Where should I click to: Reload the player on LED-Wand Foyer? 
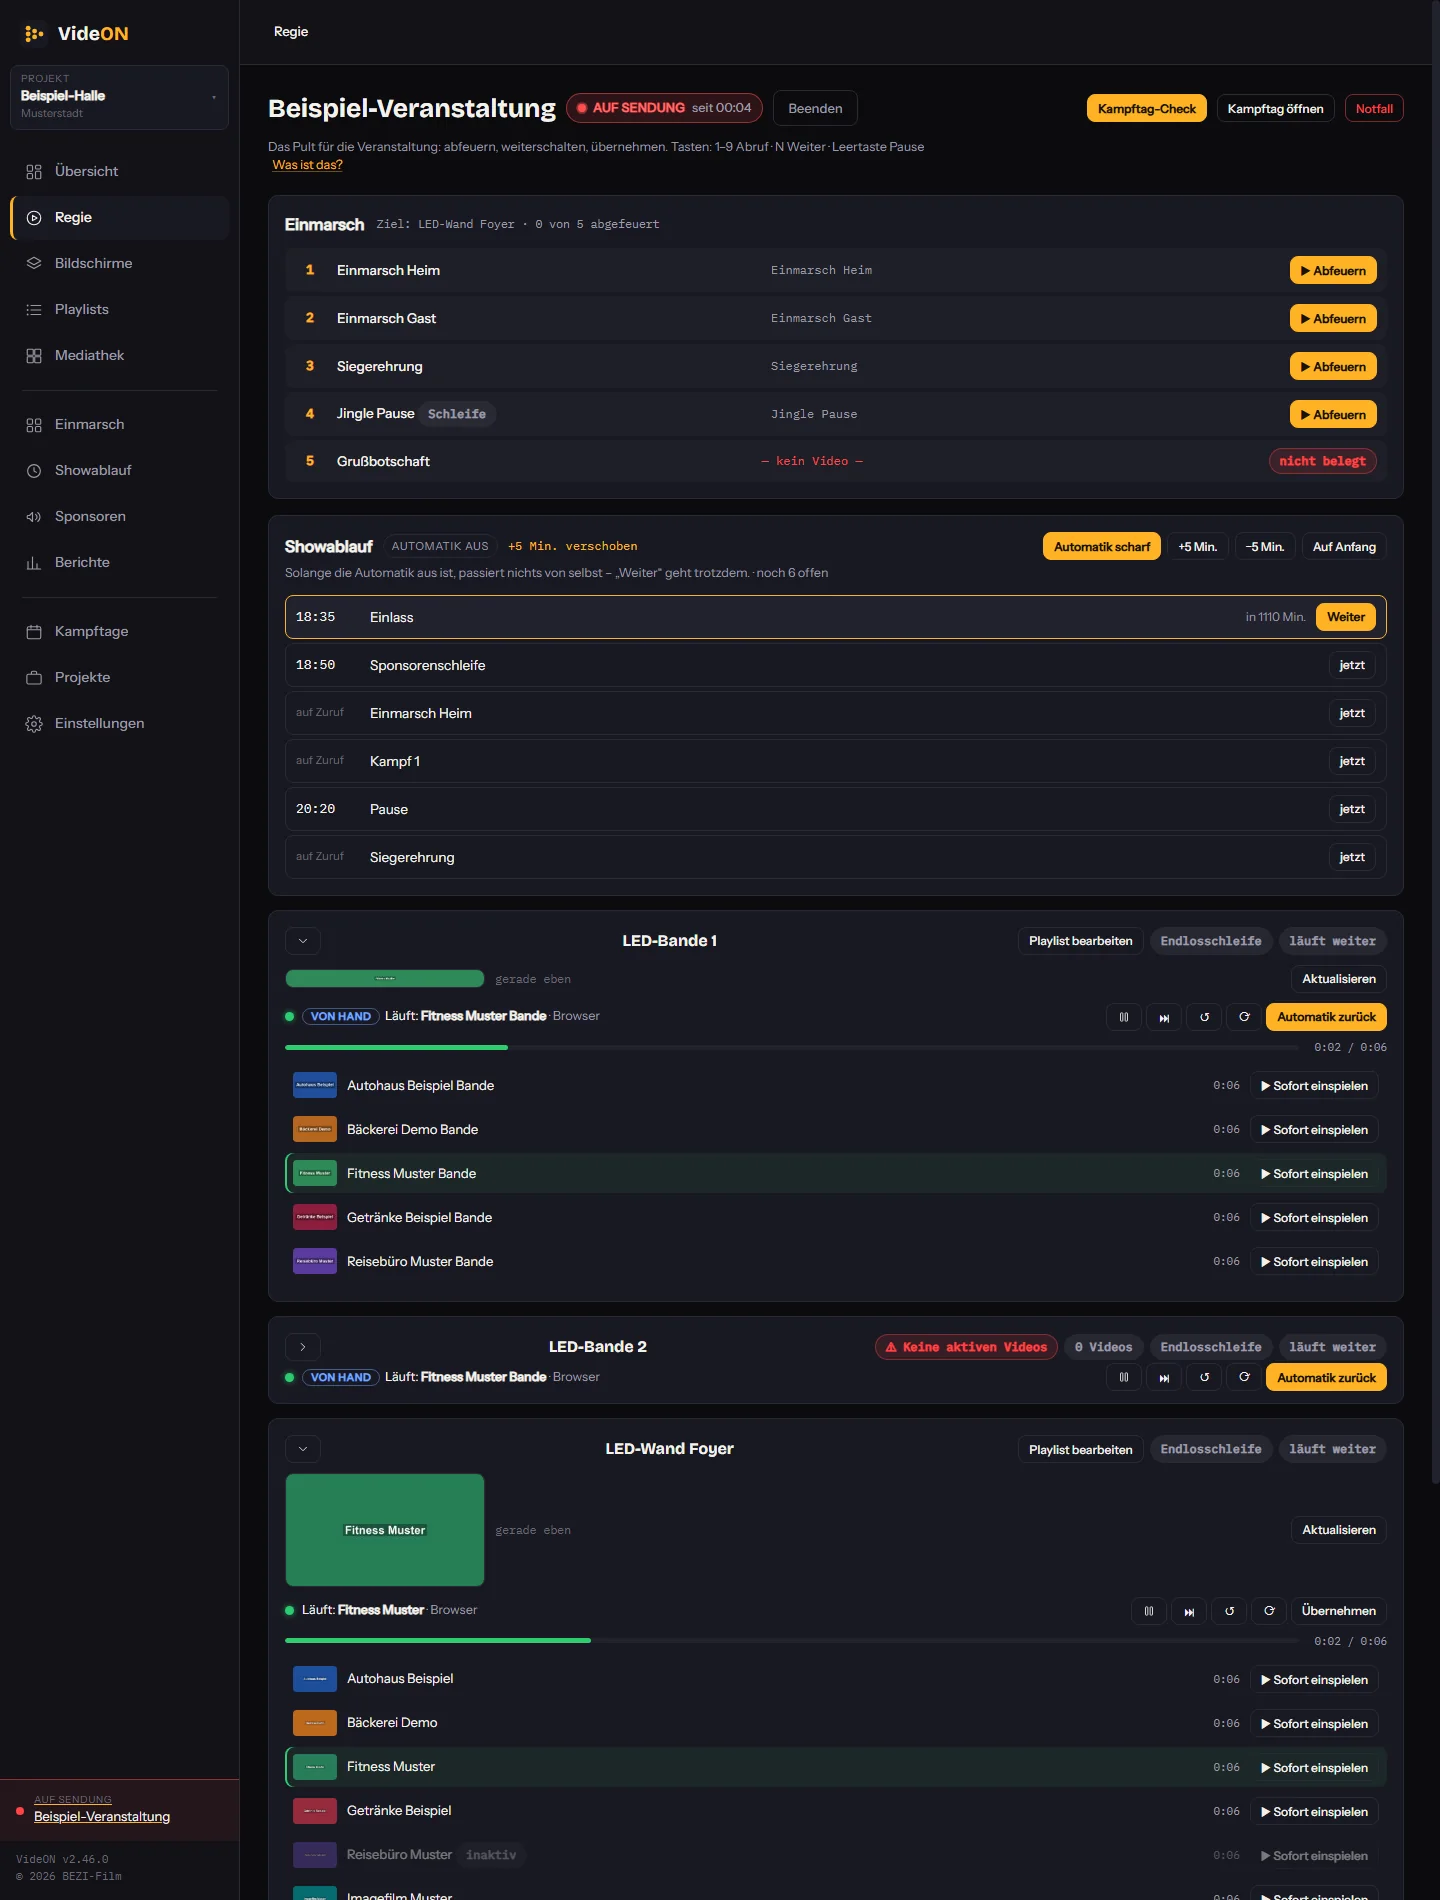pyautogui.click(x=1269, y=1611)
